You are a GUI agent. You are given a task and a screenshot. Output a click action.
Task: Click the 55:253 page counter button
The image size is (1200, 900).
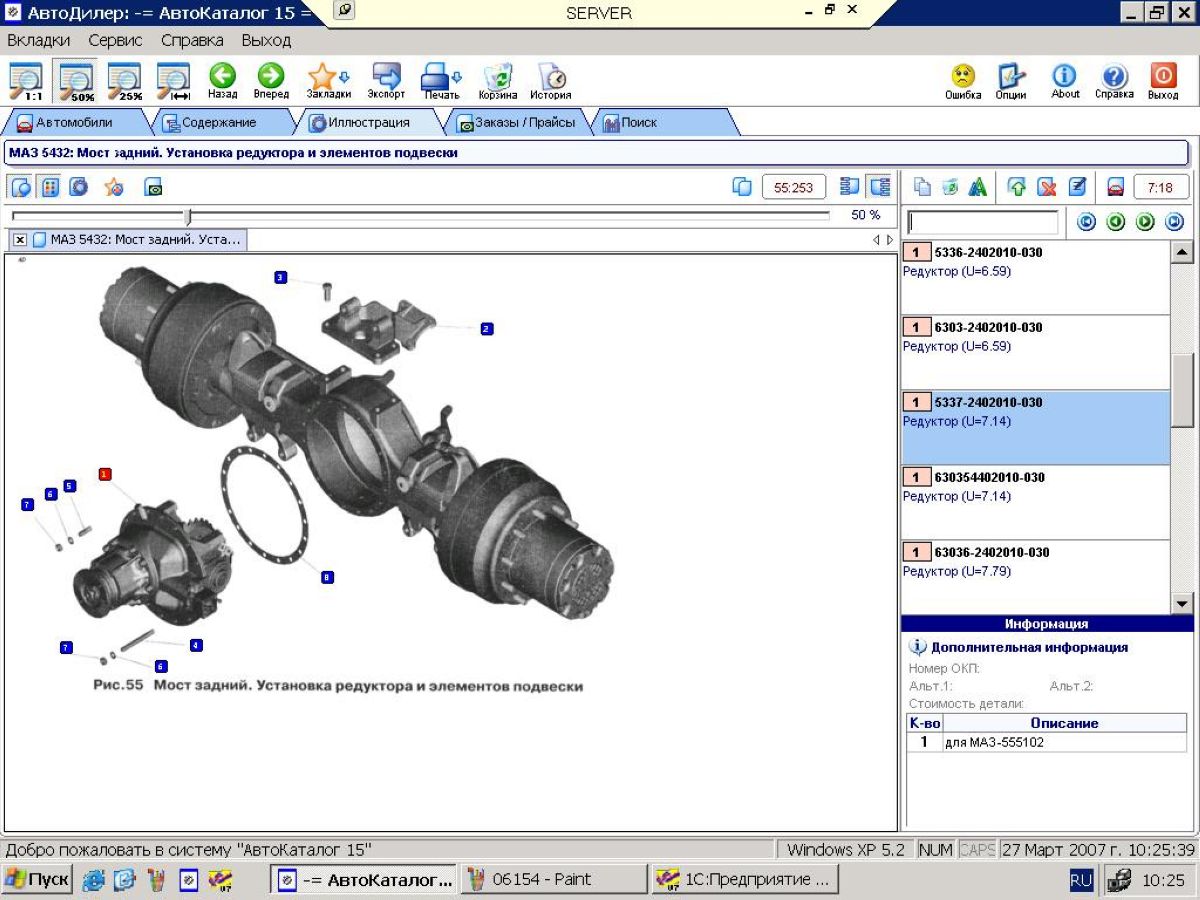[794, 187]
